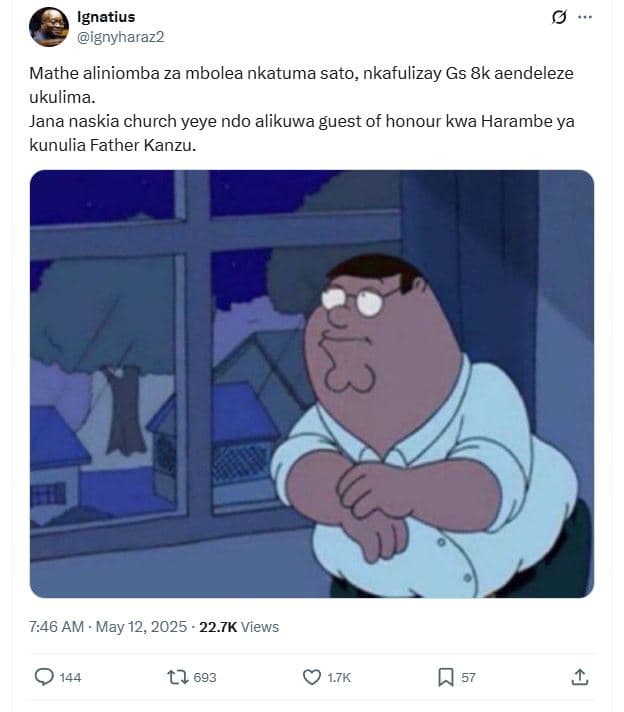Click the 22.7K Views count

pyautogui.click(x=239, y=627)
